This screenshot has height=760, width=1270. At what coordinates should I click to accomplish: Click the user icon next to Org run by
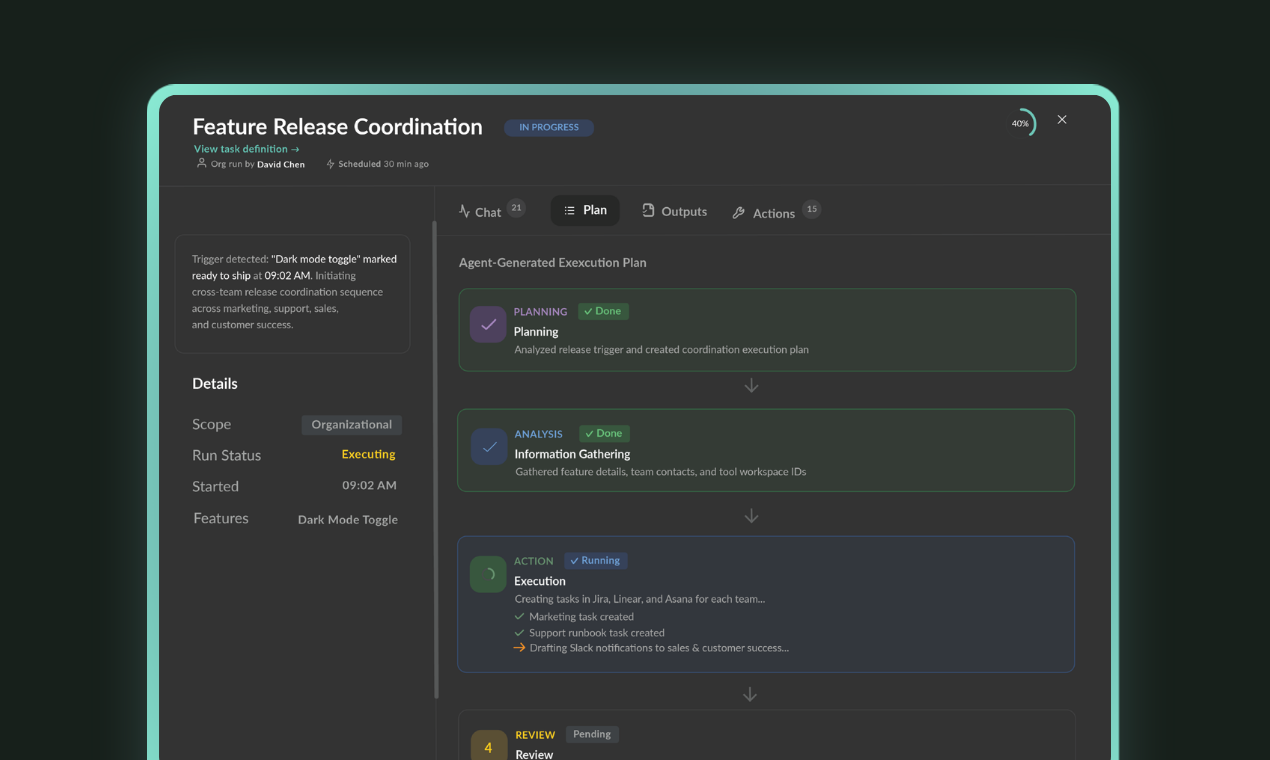tap(201, 163)
